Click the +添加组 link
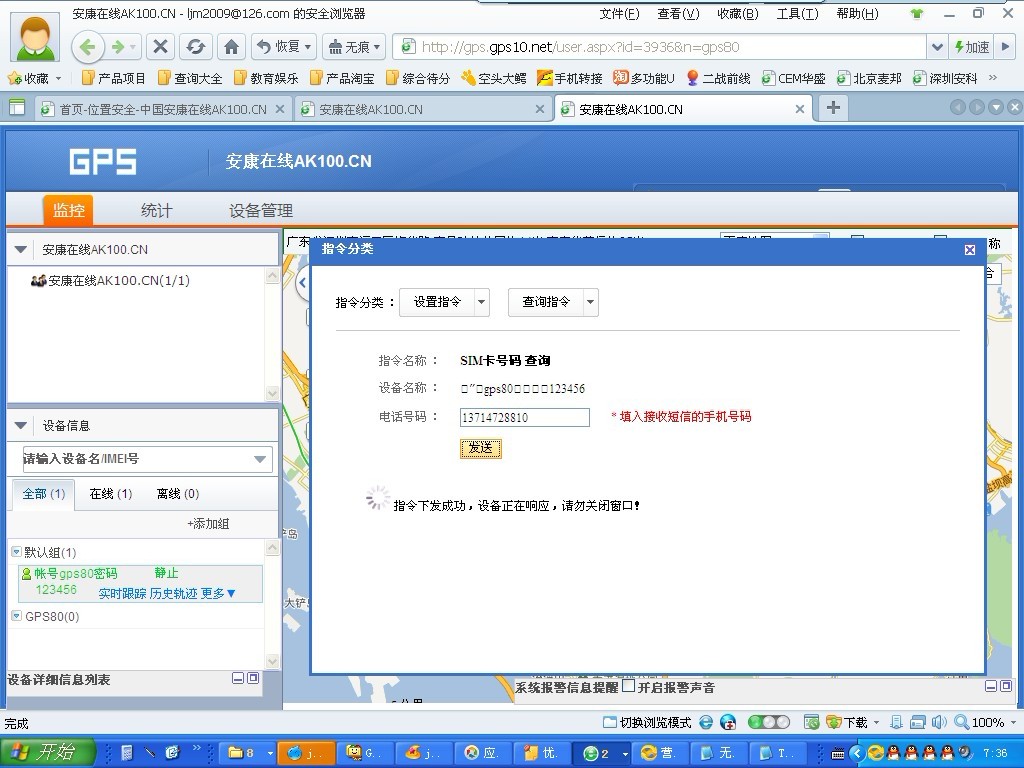The width and height of the screenshot is (1024, 768). pyautogui.click(x=208, y=524)
